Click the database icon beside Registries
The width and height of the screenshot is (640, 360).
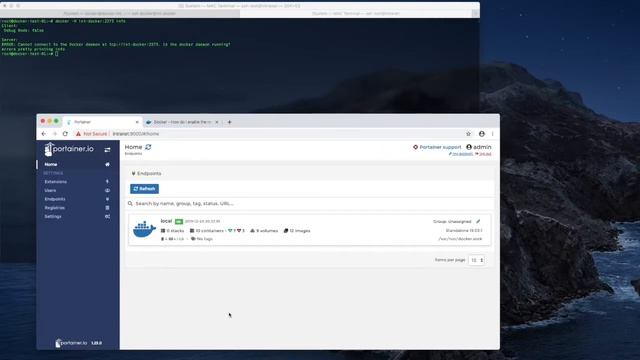tap(107, 208)
